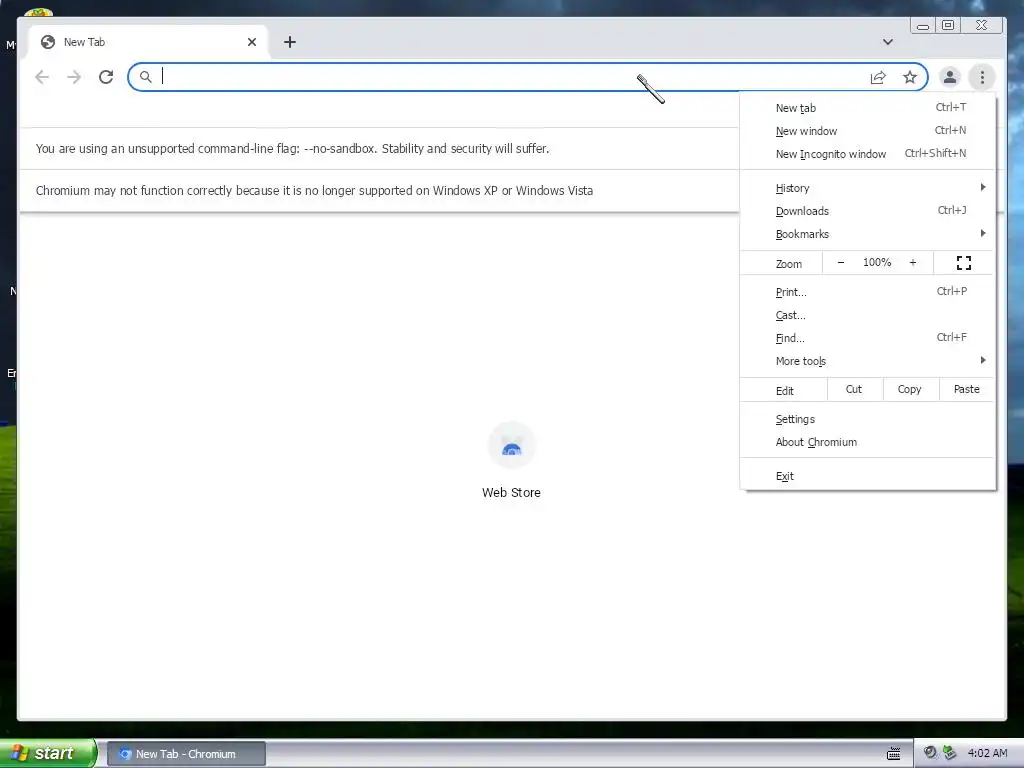Toggle fullscreen mode icon in Zoom row
The width and height of the screenshot is (1024, 768).
(963, 263)
